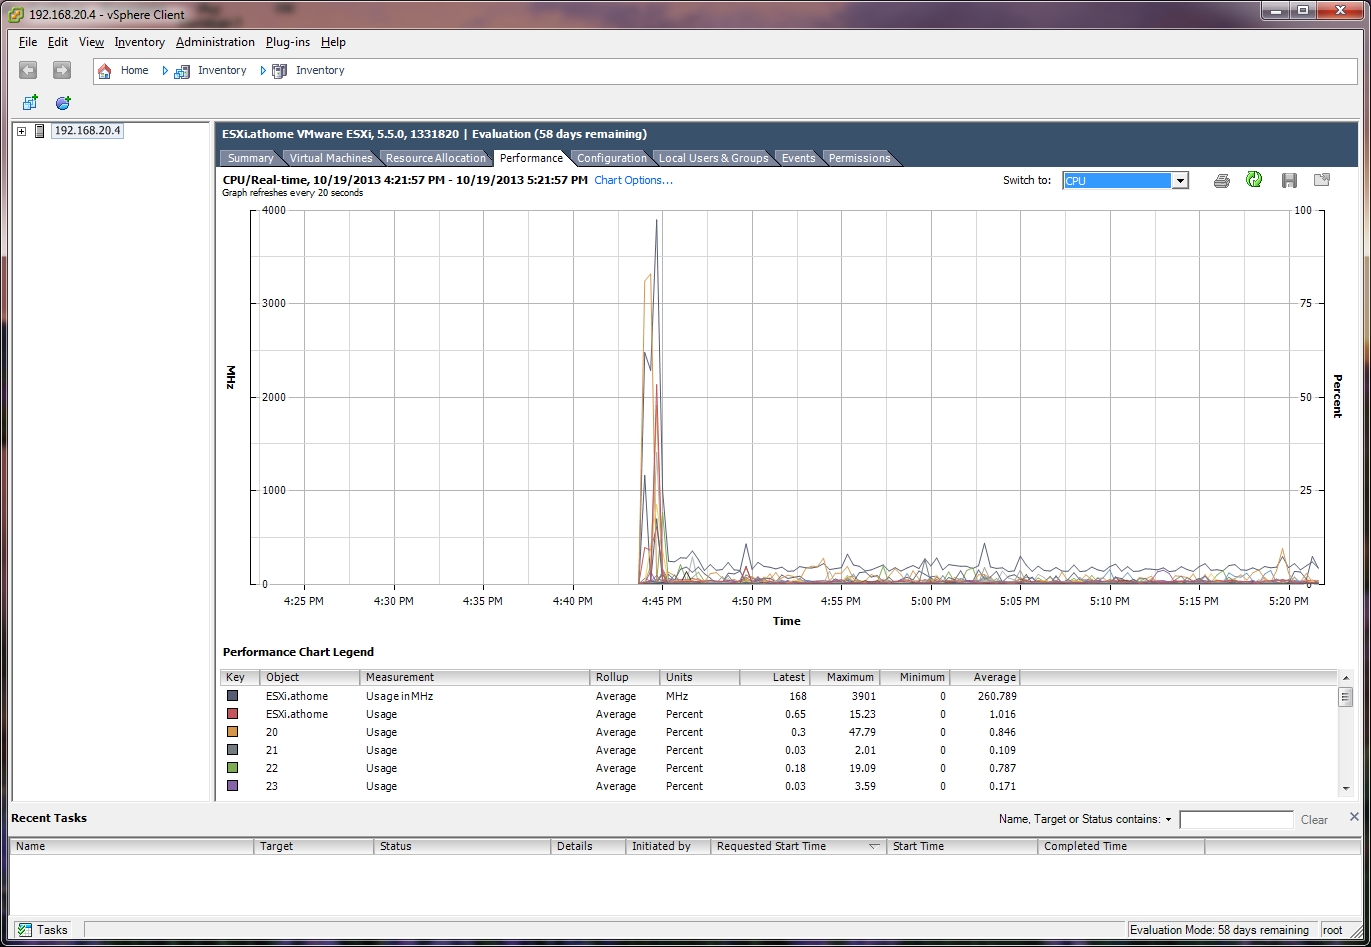Click the host server icon in tree

coord(40,131)
